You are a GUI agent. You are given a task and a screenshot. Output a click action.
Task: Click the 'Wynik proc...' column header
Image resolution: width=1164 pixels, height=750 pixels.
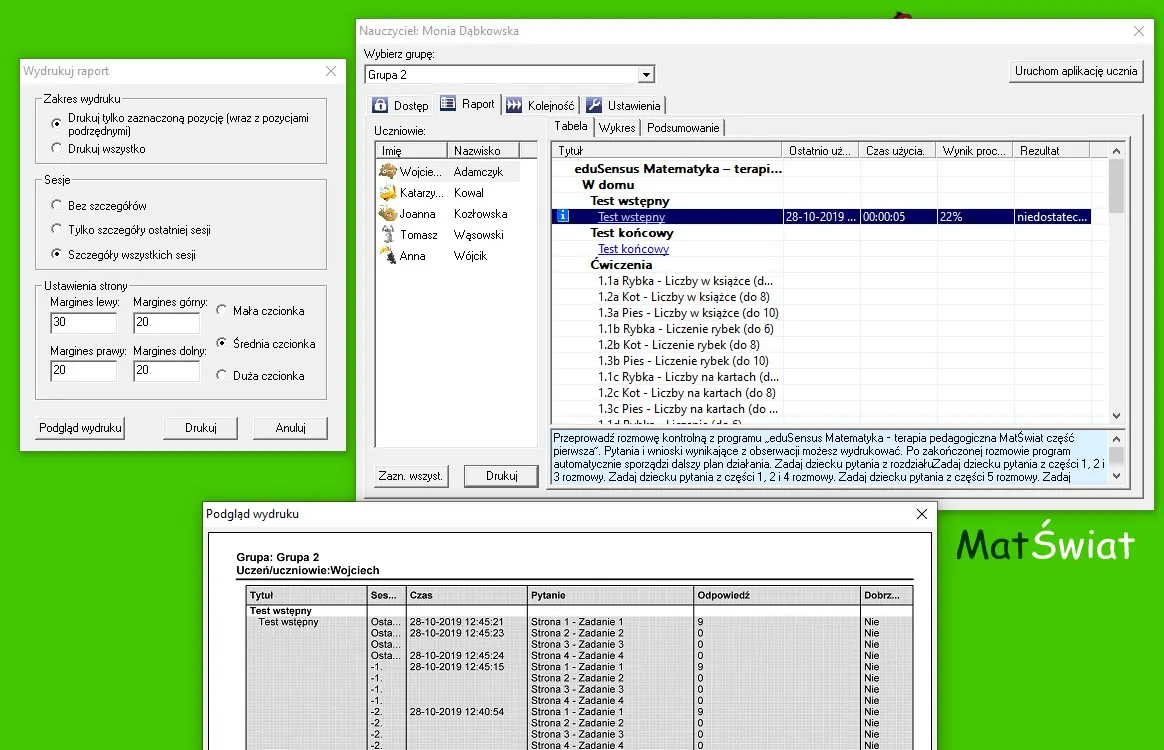[x=974, y=150]
